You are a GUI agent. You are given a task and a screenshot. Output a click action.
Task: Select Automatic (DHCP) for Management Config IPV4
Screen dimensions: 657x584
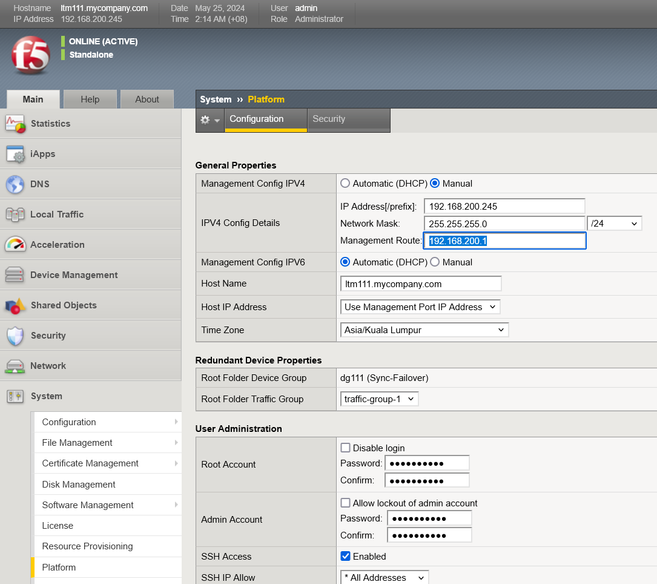click(x=346, y=184)
